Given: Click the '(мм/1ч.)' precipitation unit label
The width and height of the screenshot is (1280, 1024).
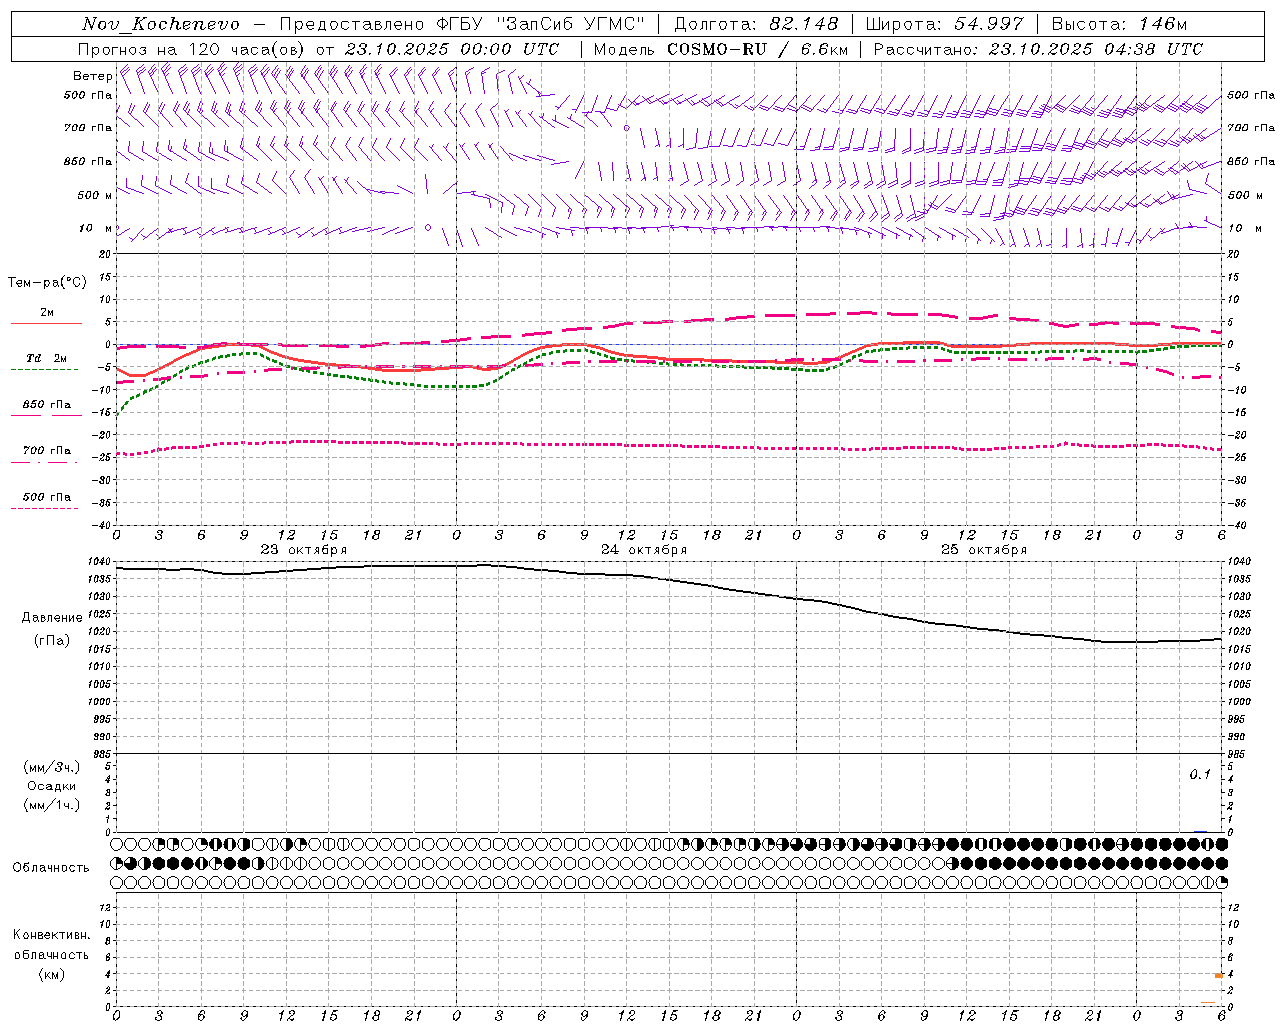Looking at the screenshot, I should tap(52, 805).
